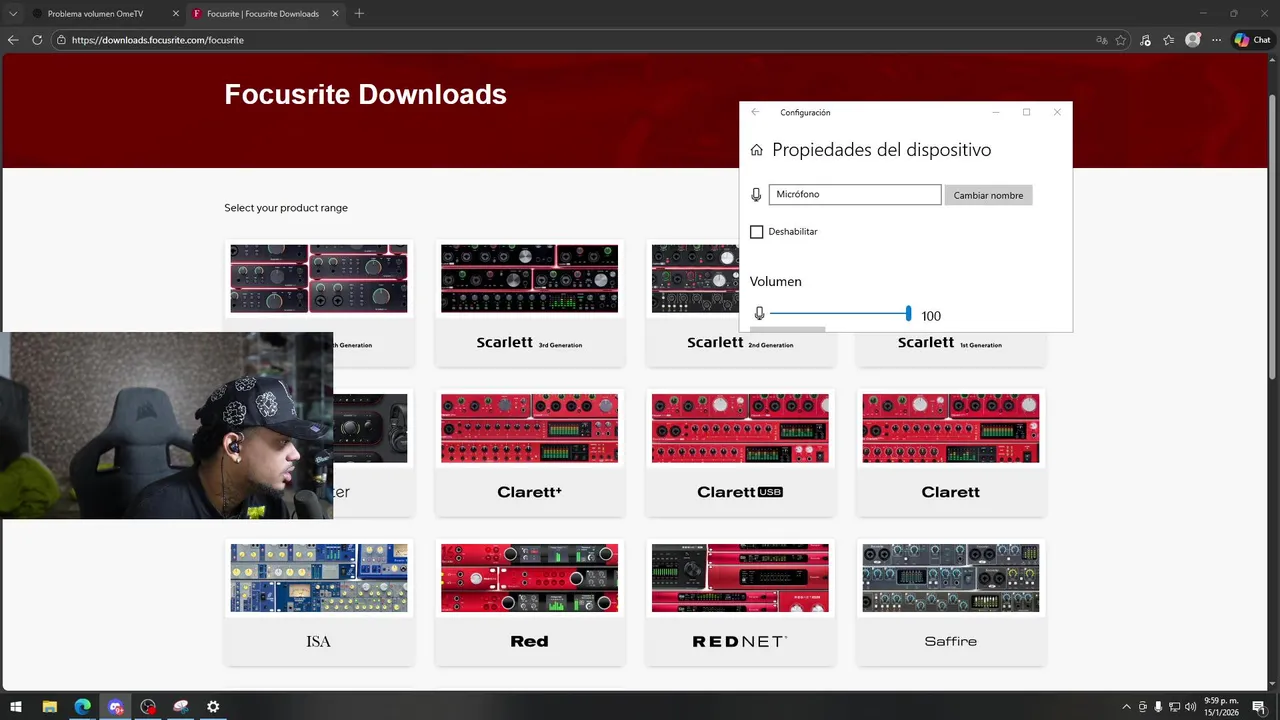Viewport: 1280px width, 720px height.
Task: Open the Windows Start menu
Action: (x=16, y=706)
